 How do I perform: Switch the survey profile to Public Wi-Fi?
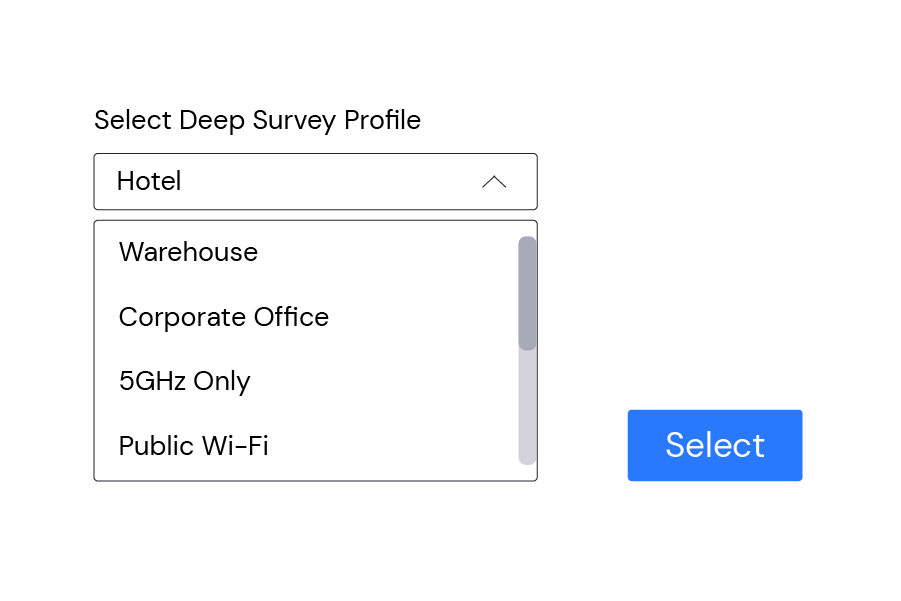tap(193, 445)
